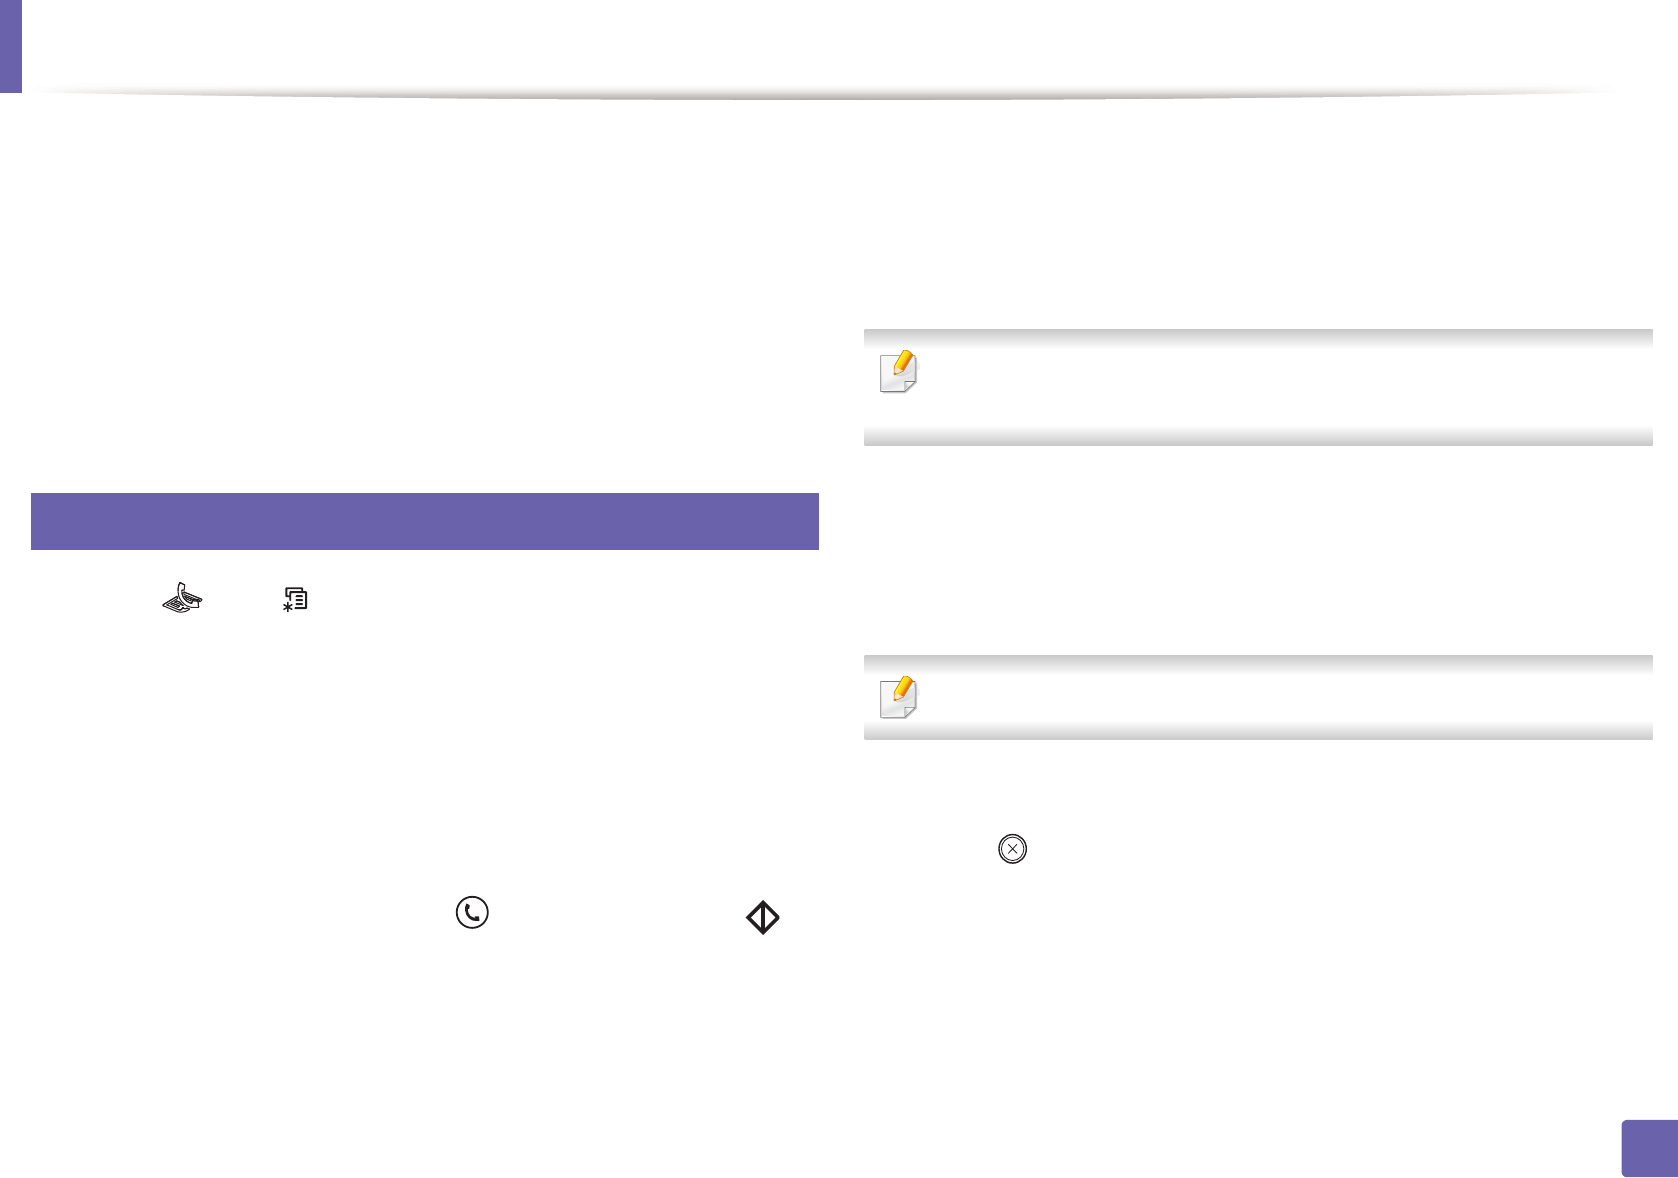
Task: Click the gray top bar of lower note box
Action: [x=1258, y=663]
